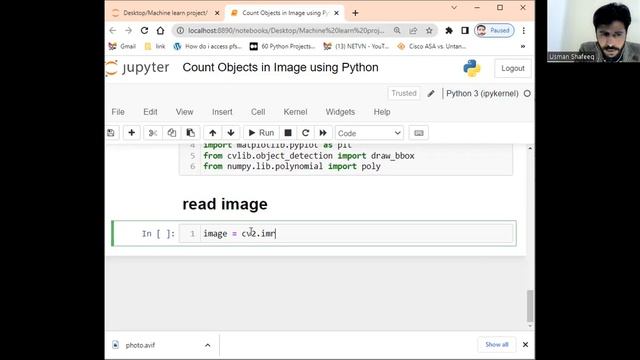The height and width of the screenshot is (360, 640).
Task: Move selected cell down with arrow icon
Action: (231, 133)
